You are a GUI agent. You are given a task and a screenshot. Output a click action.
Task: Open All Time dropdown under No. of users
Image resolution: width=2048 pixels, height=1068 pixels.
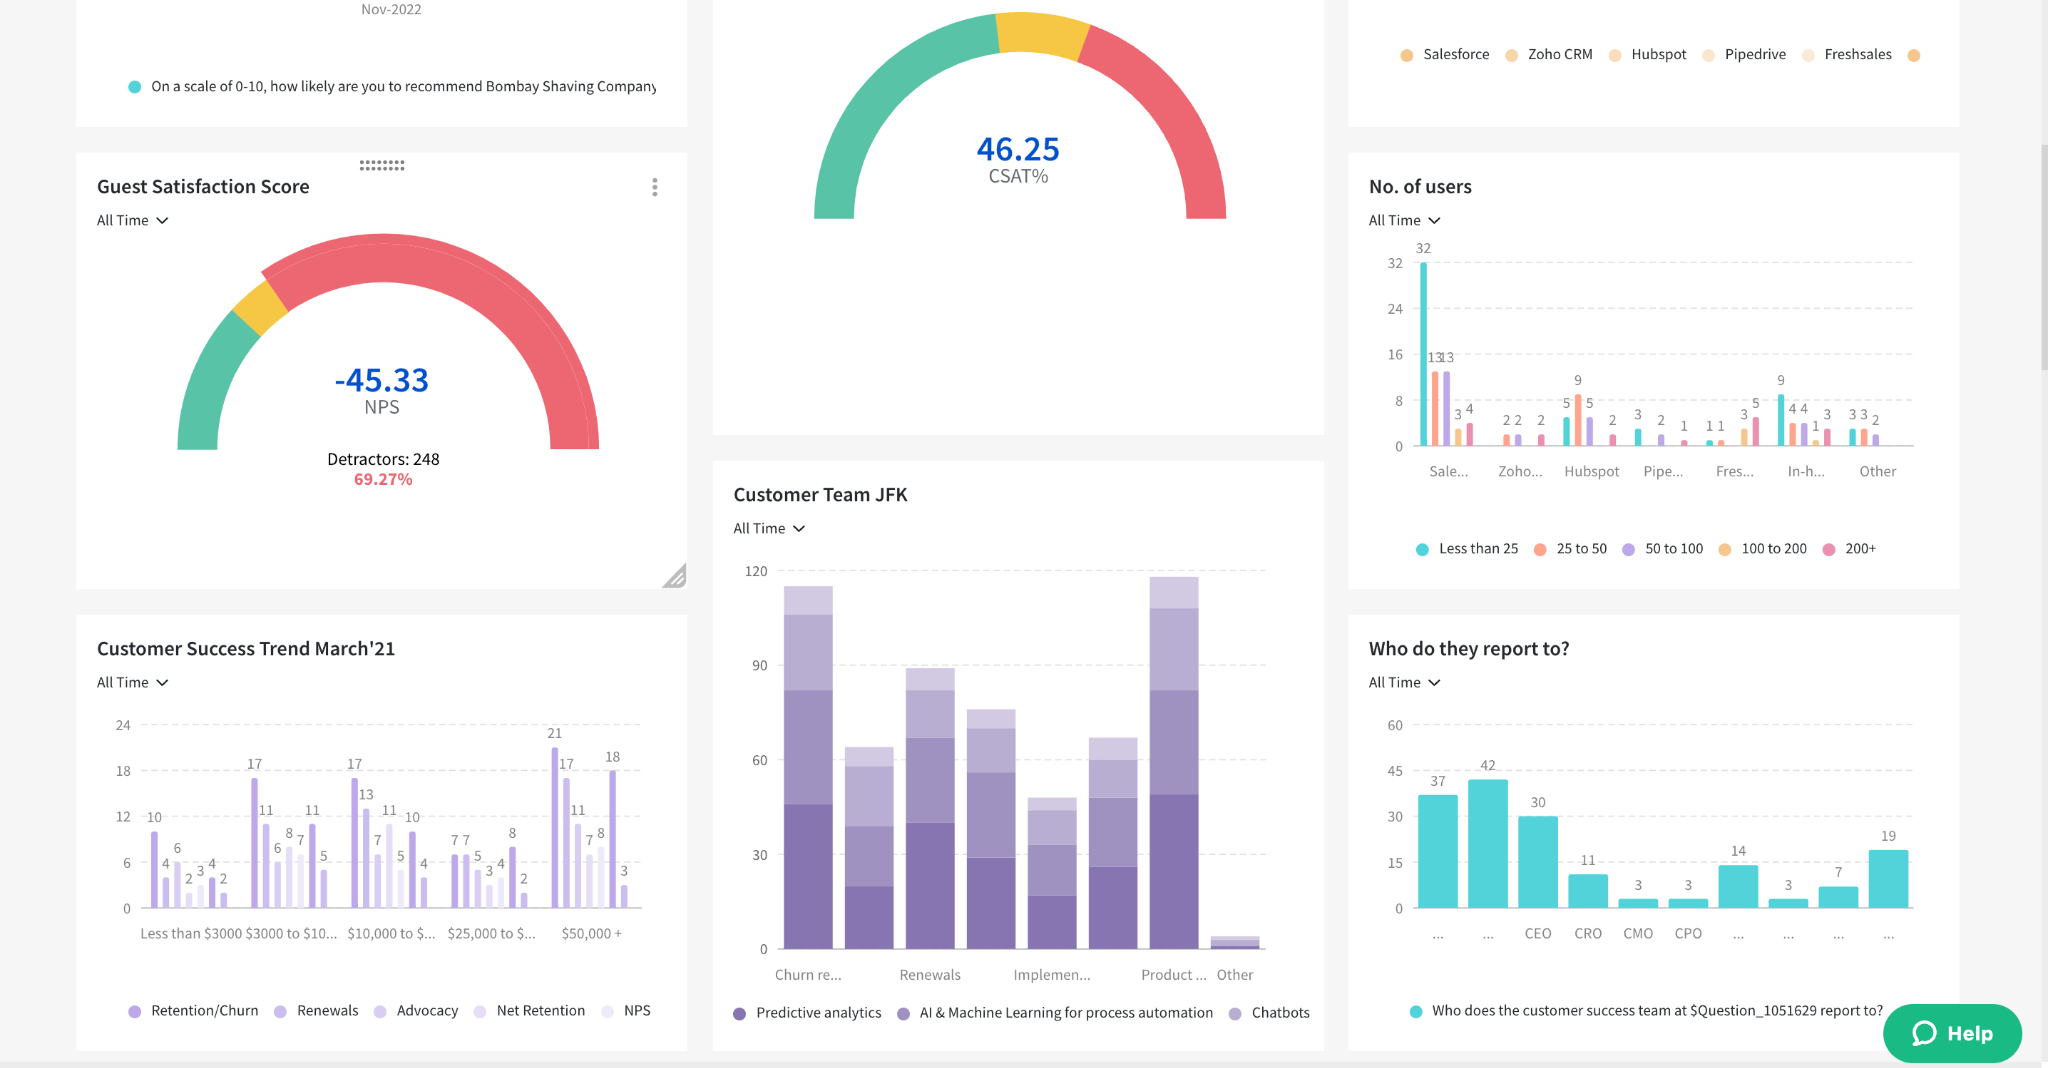click(x=1405, y=220)
